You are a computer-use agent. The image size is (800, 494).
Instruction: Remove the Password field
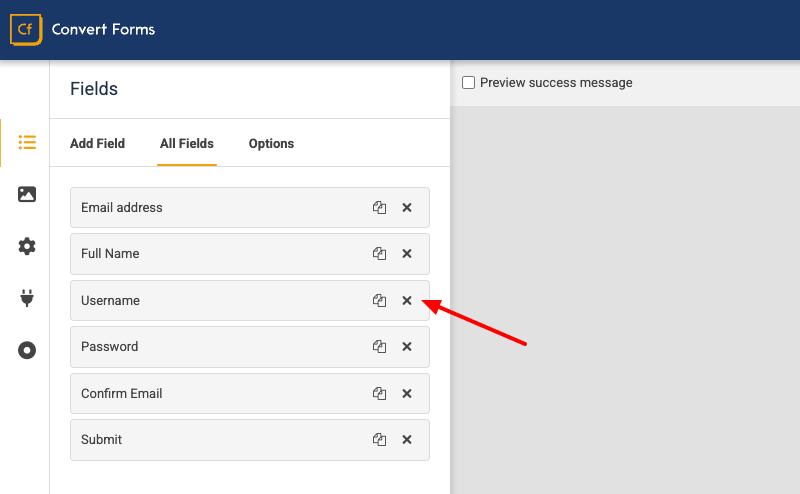tap(407, 347)
